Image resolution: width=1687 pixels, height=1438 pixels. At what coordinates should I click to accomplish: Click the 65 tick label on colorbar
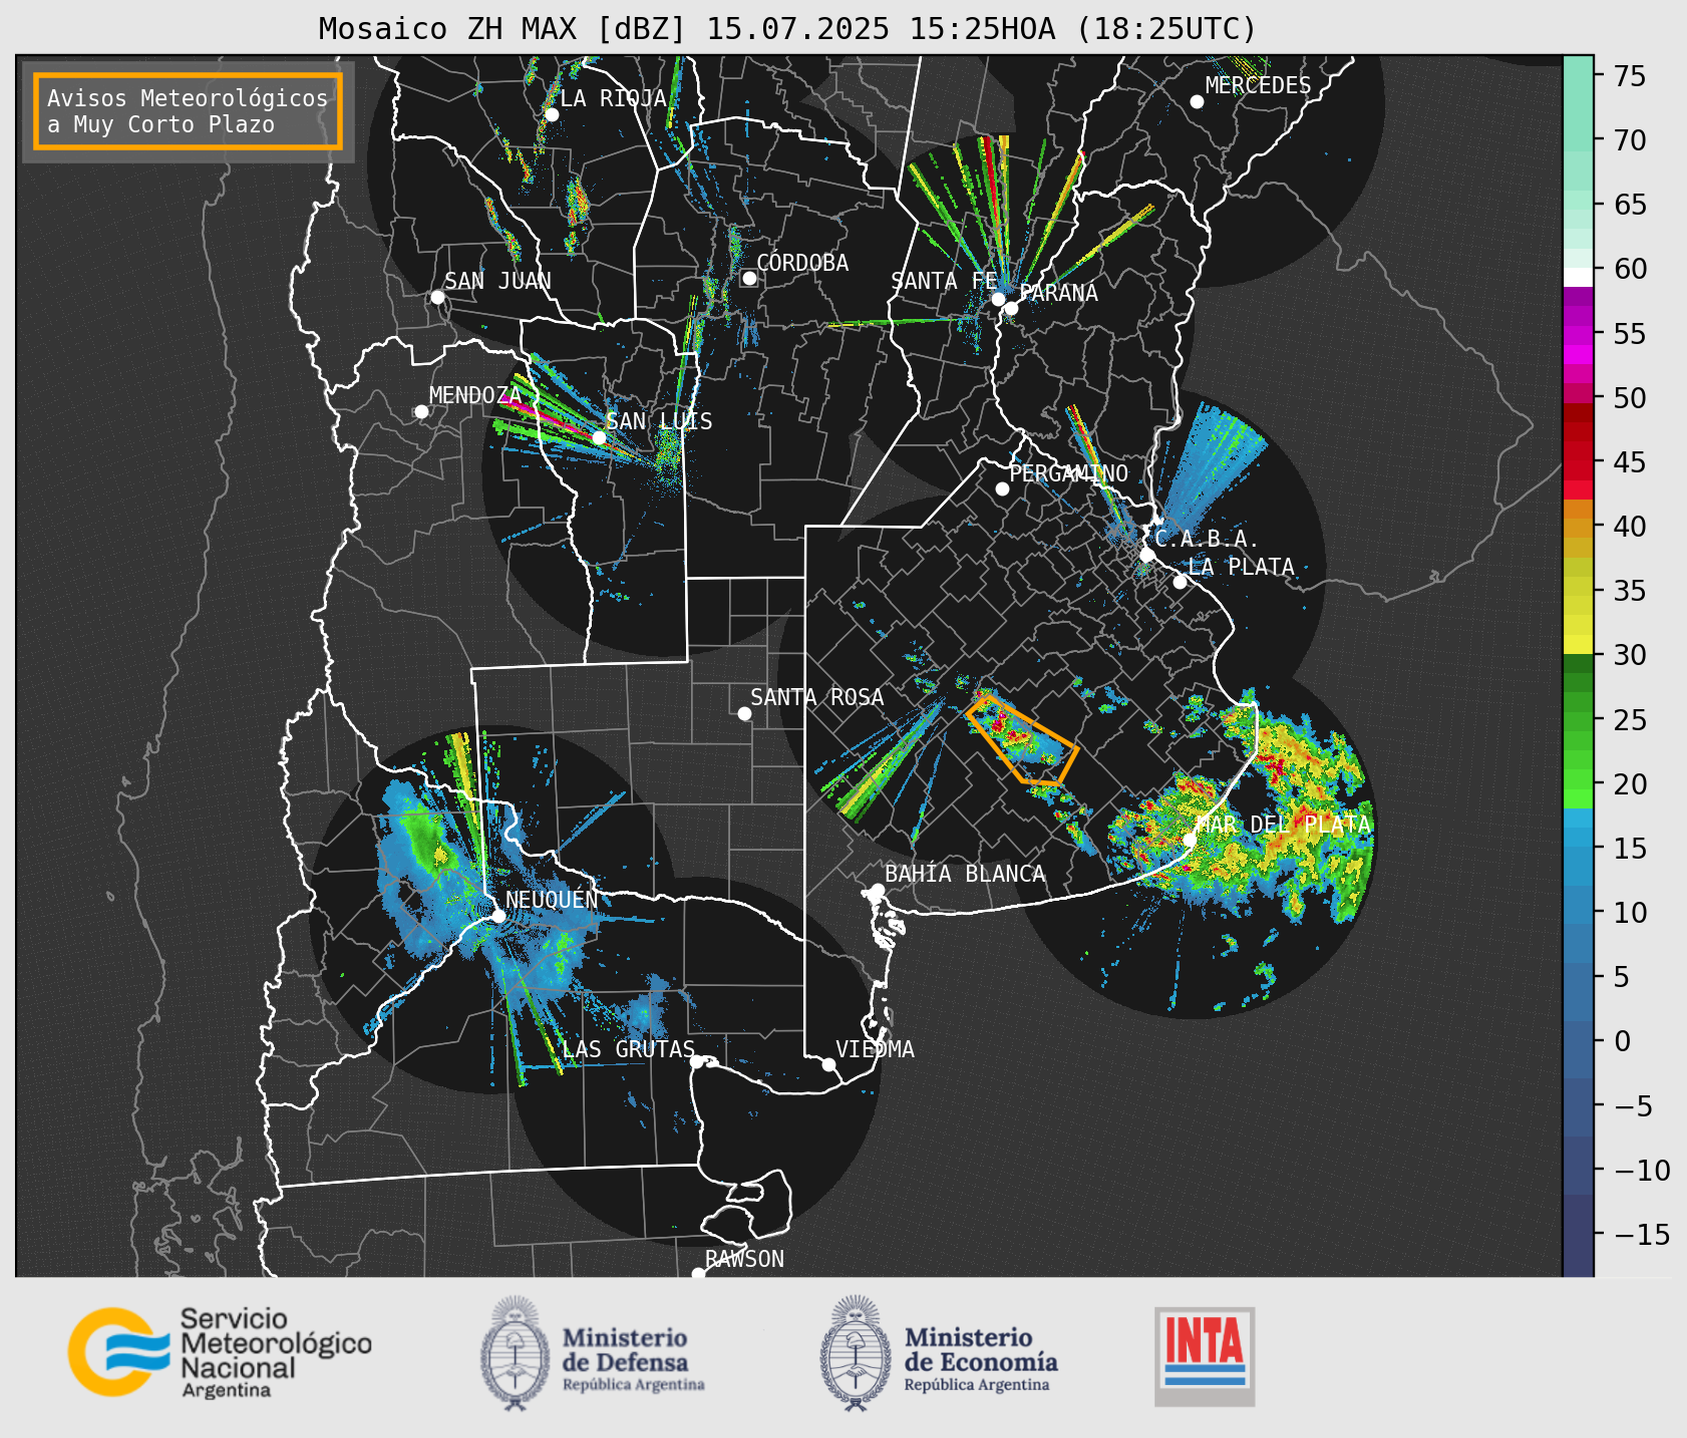[1629, 205]
